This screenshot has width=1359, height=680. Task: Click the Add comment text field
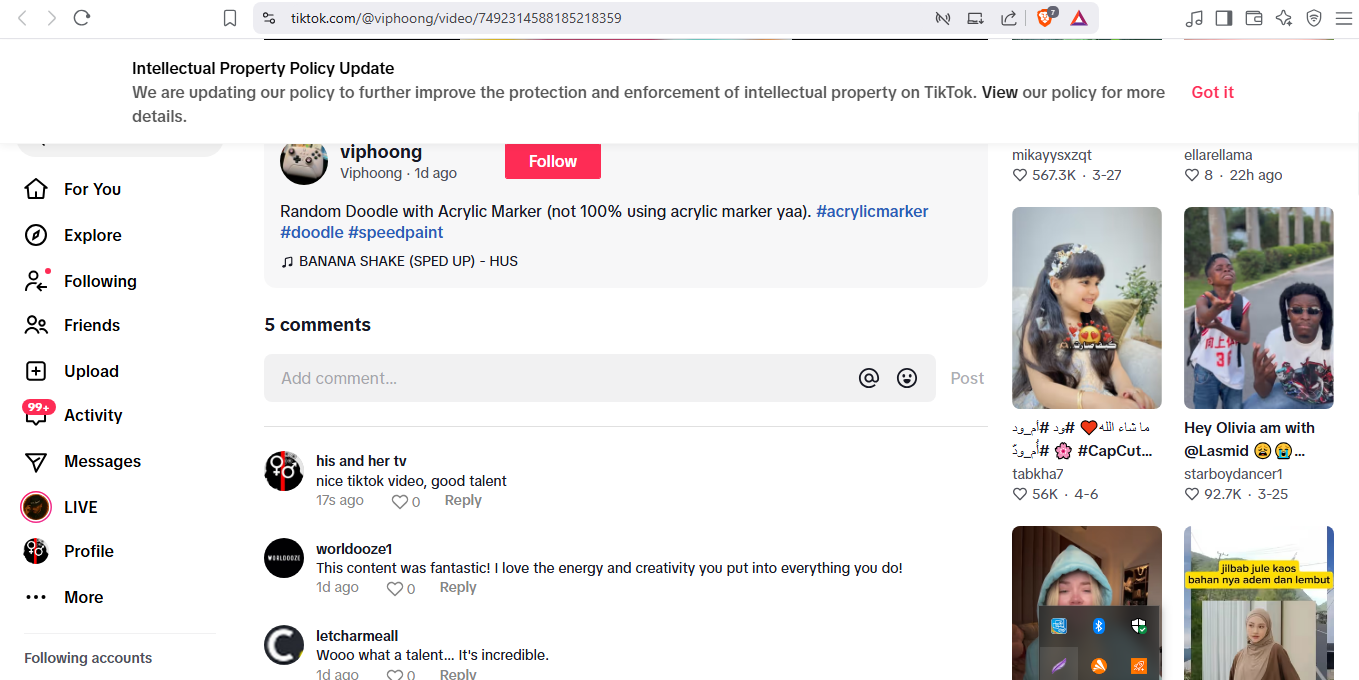[560, 378]
